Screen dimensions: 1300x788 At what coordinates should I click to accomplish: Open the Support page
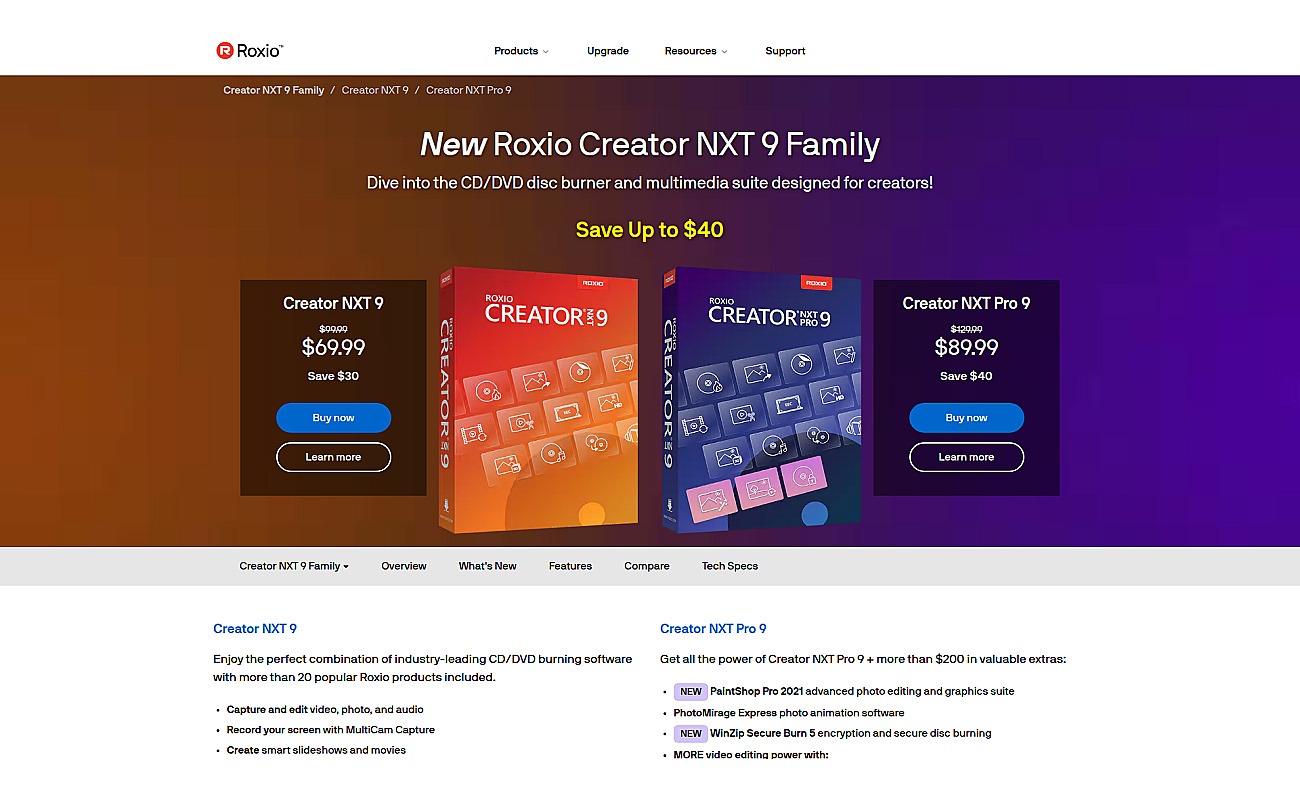coord(785,51)
